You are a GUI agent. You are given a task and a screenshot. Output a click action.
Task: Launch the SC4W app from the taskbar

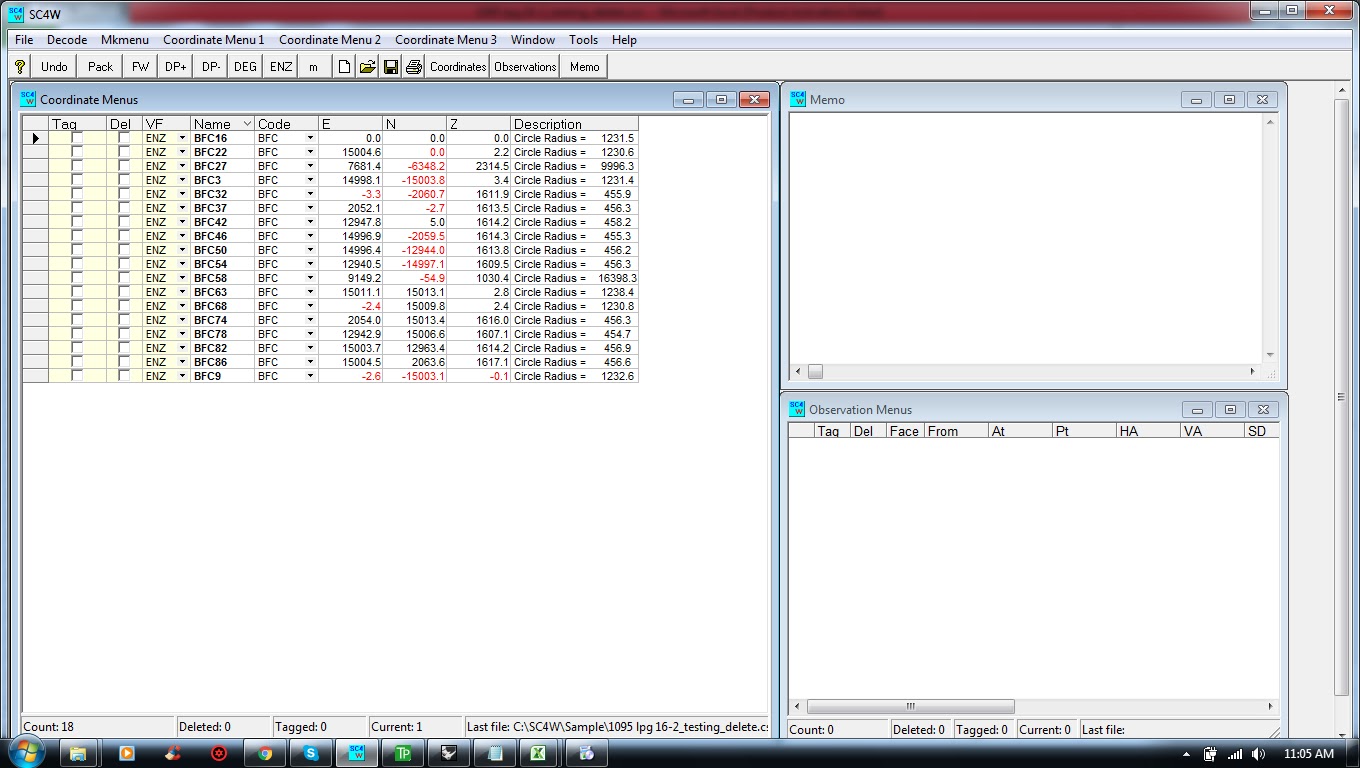357,752
